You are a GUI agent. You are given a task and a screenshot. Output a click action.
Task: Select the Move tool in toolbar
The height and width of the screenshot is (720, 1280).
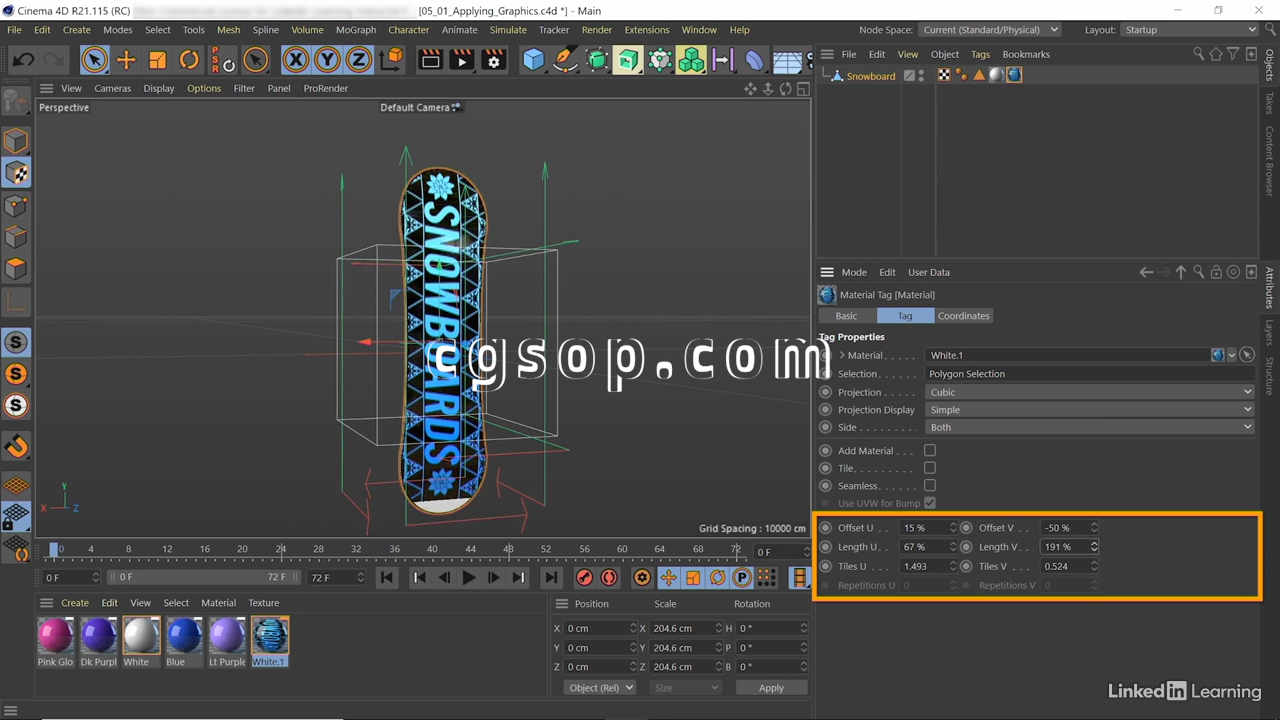(126, 60)
